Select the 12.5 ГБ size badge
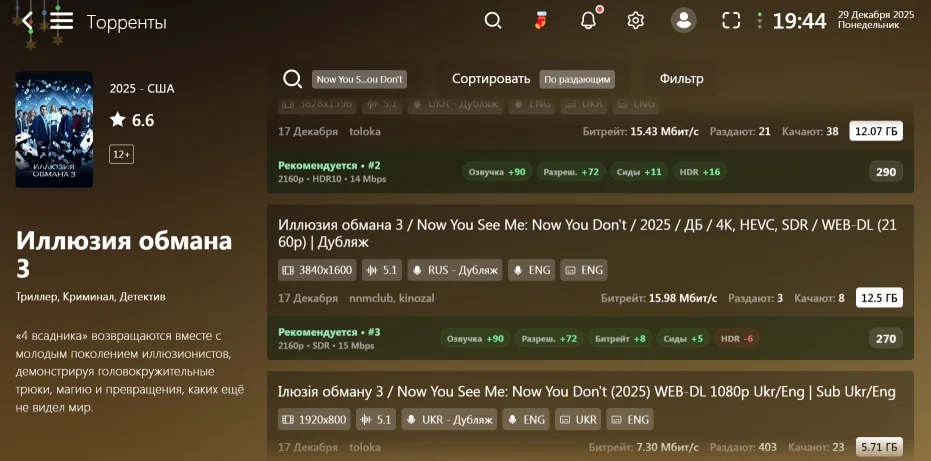This screenshot has height=461, width=931. (x=879, y=298)
